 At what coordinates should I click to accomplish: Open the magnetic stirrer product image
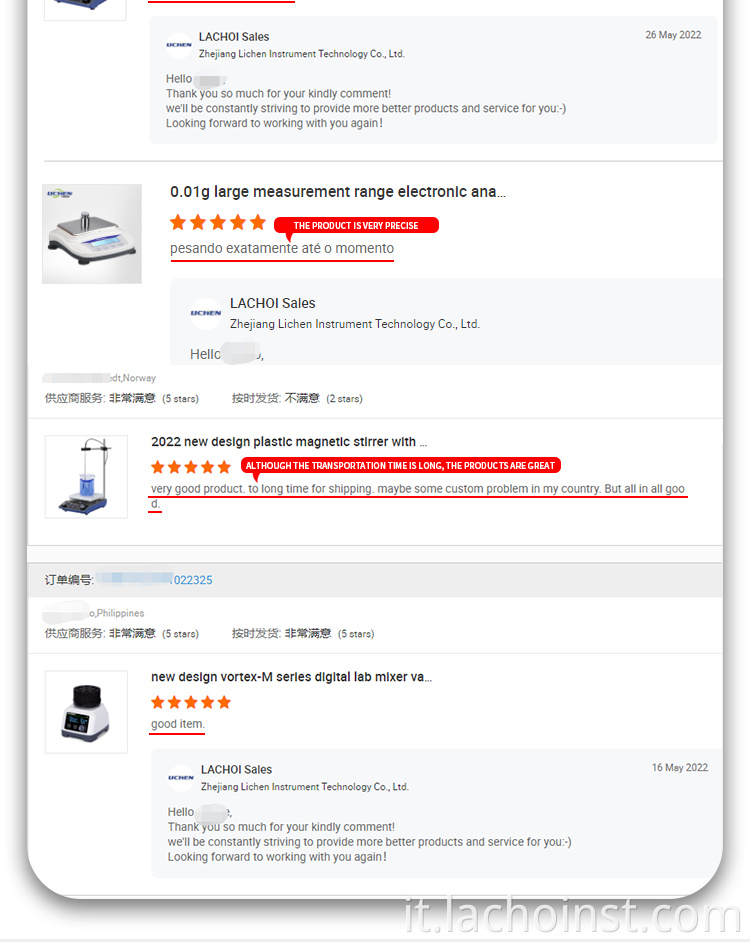pyautogui.click(x=86, y=476)
